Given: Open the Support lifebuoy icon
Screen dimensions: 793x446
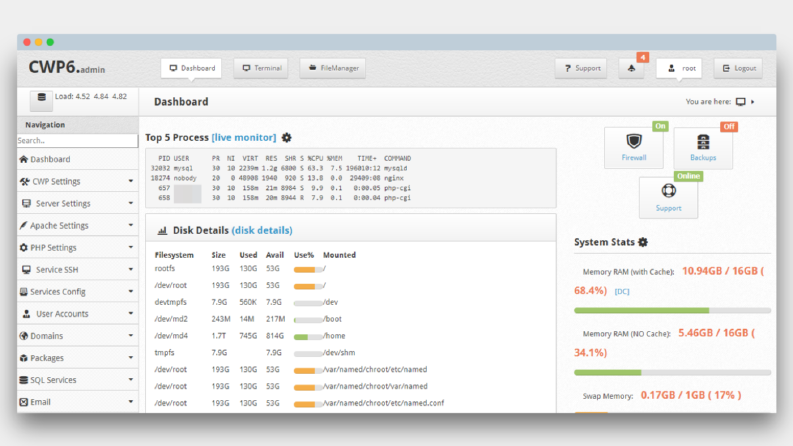Looking at the screenshot, I should coord(669,191).
